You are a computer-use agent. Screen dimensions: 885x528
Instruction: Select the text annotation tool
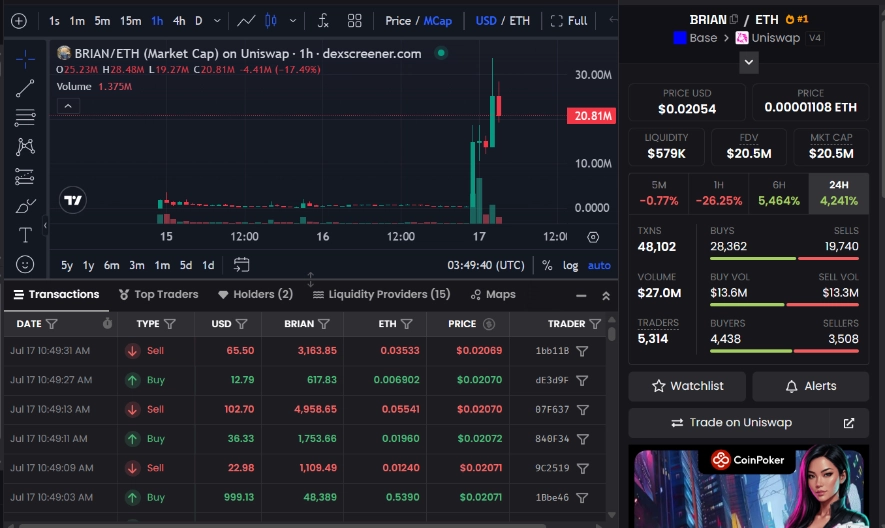25,235
